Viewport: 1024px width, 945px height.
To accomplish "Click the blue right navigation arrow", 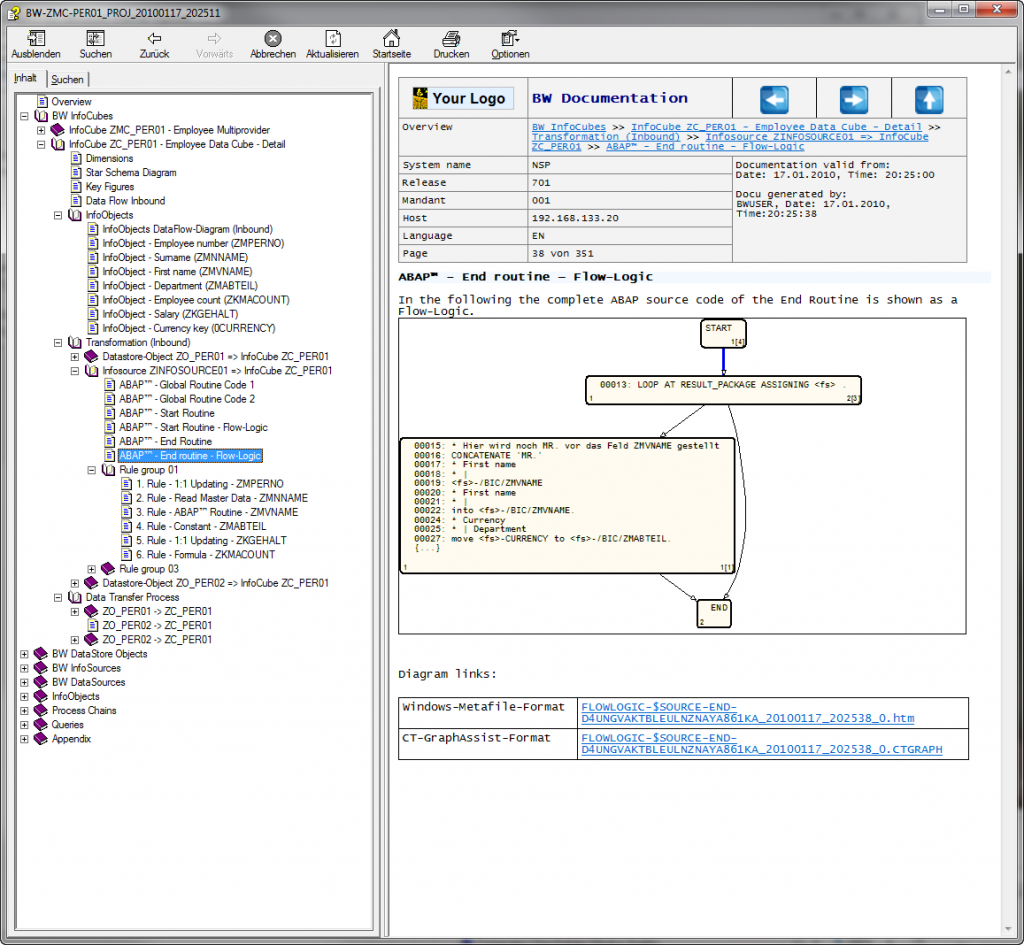I will click(852, 97).
